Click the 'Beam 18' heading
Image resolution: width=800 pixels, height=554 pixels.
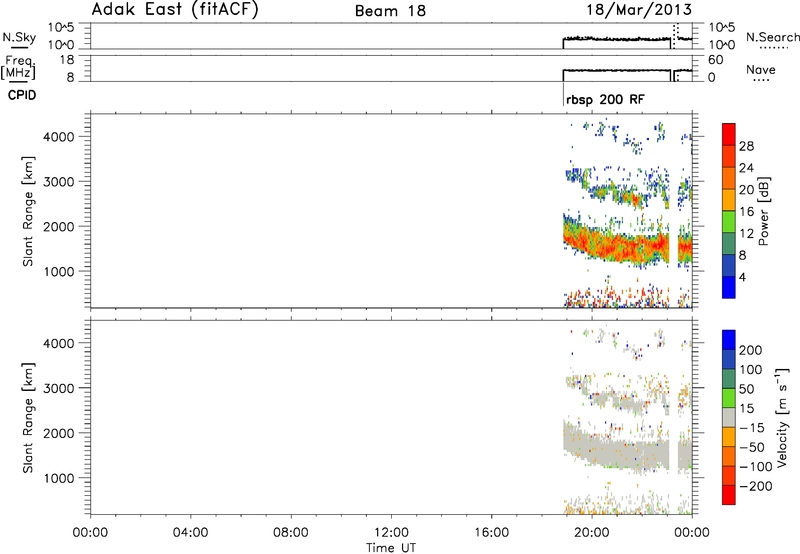[x=390, y=11]
